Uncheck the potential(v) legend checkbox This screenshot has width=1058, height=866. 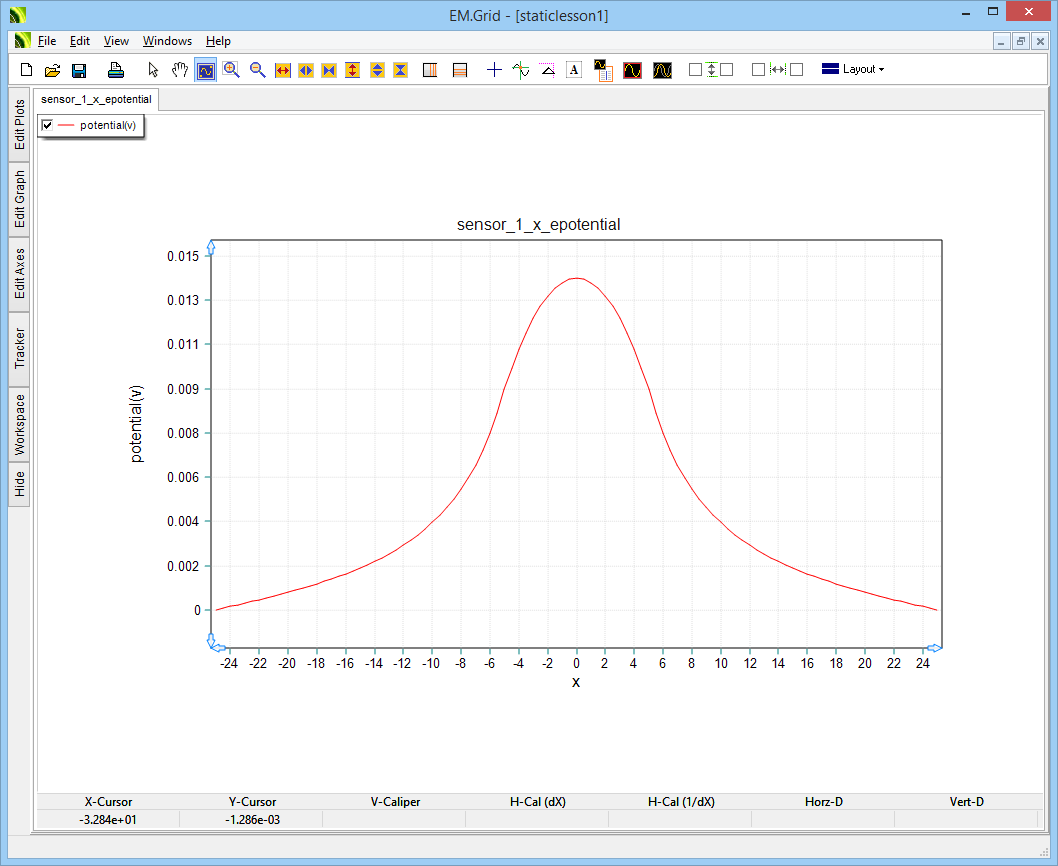[48, 125]
